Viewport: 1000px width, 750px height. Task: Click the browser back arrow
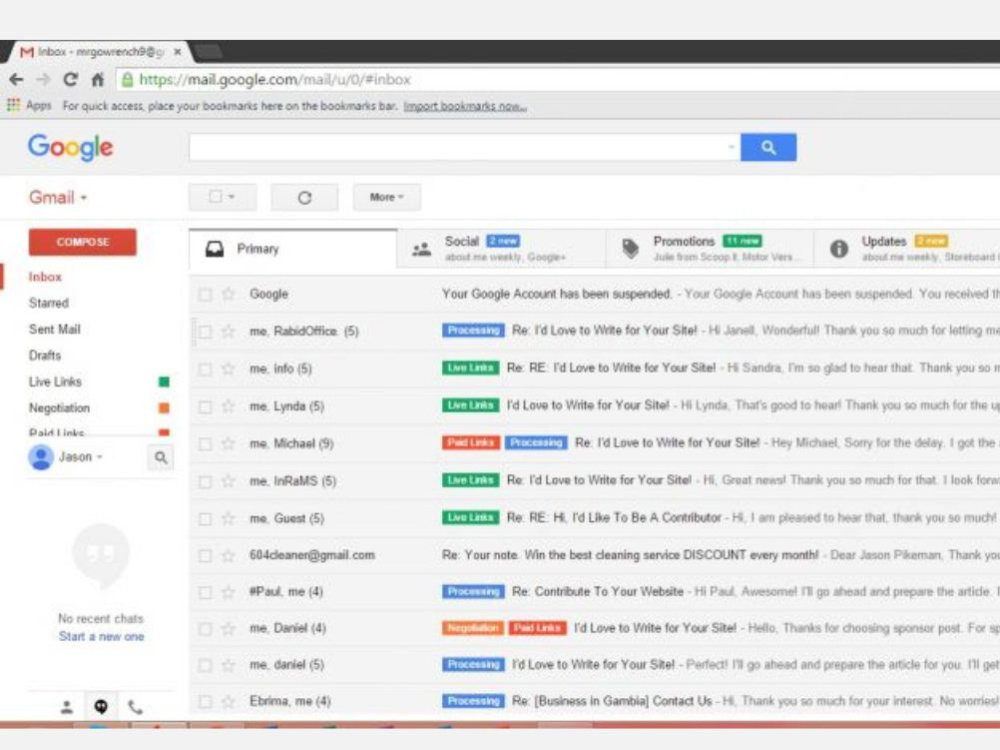(x=17, y=79)
